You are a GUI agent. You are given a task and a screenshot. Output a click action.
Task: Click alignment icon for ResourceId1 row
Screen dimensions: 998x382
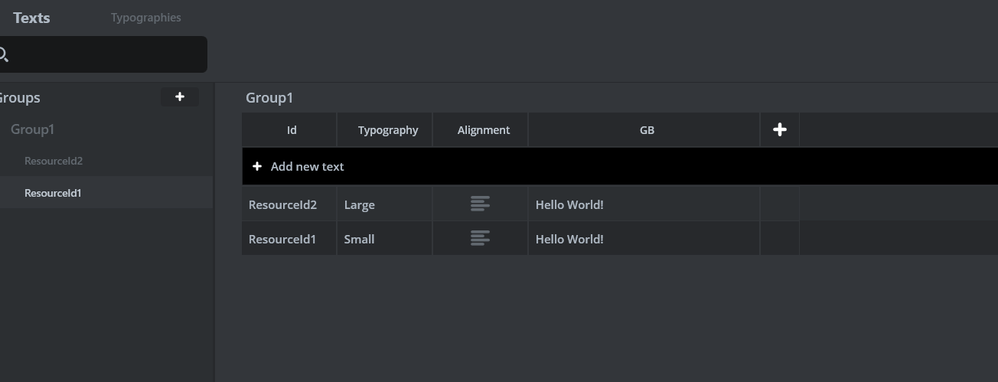[x=480, y=238]
